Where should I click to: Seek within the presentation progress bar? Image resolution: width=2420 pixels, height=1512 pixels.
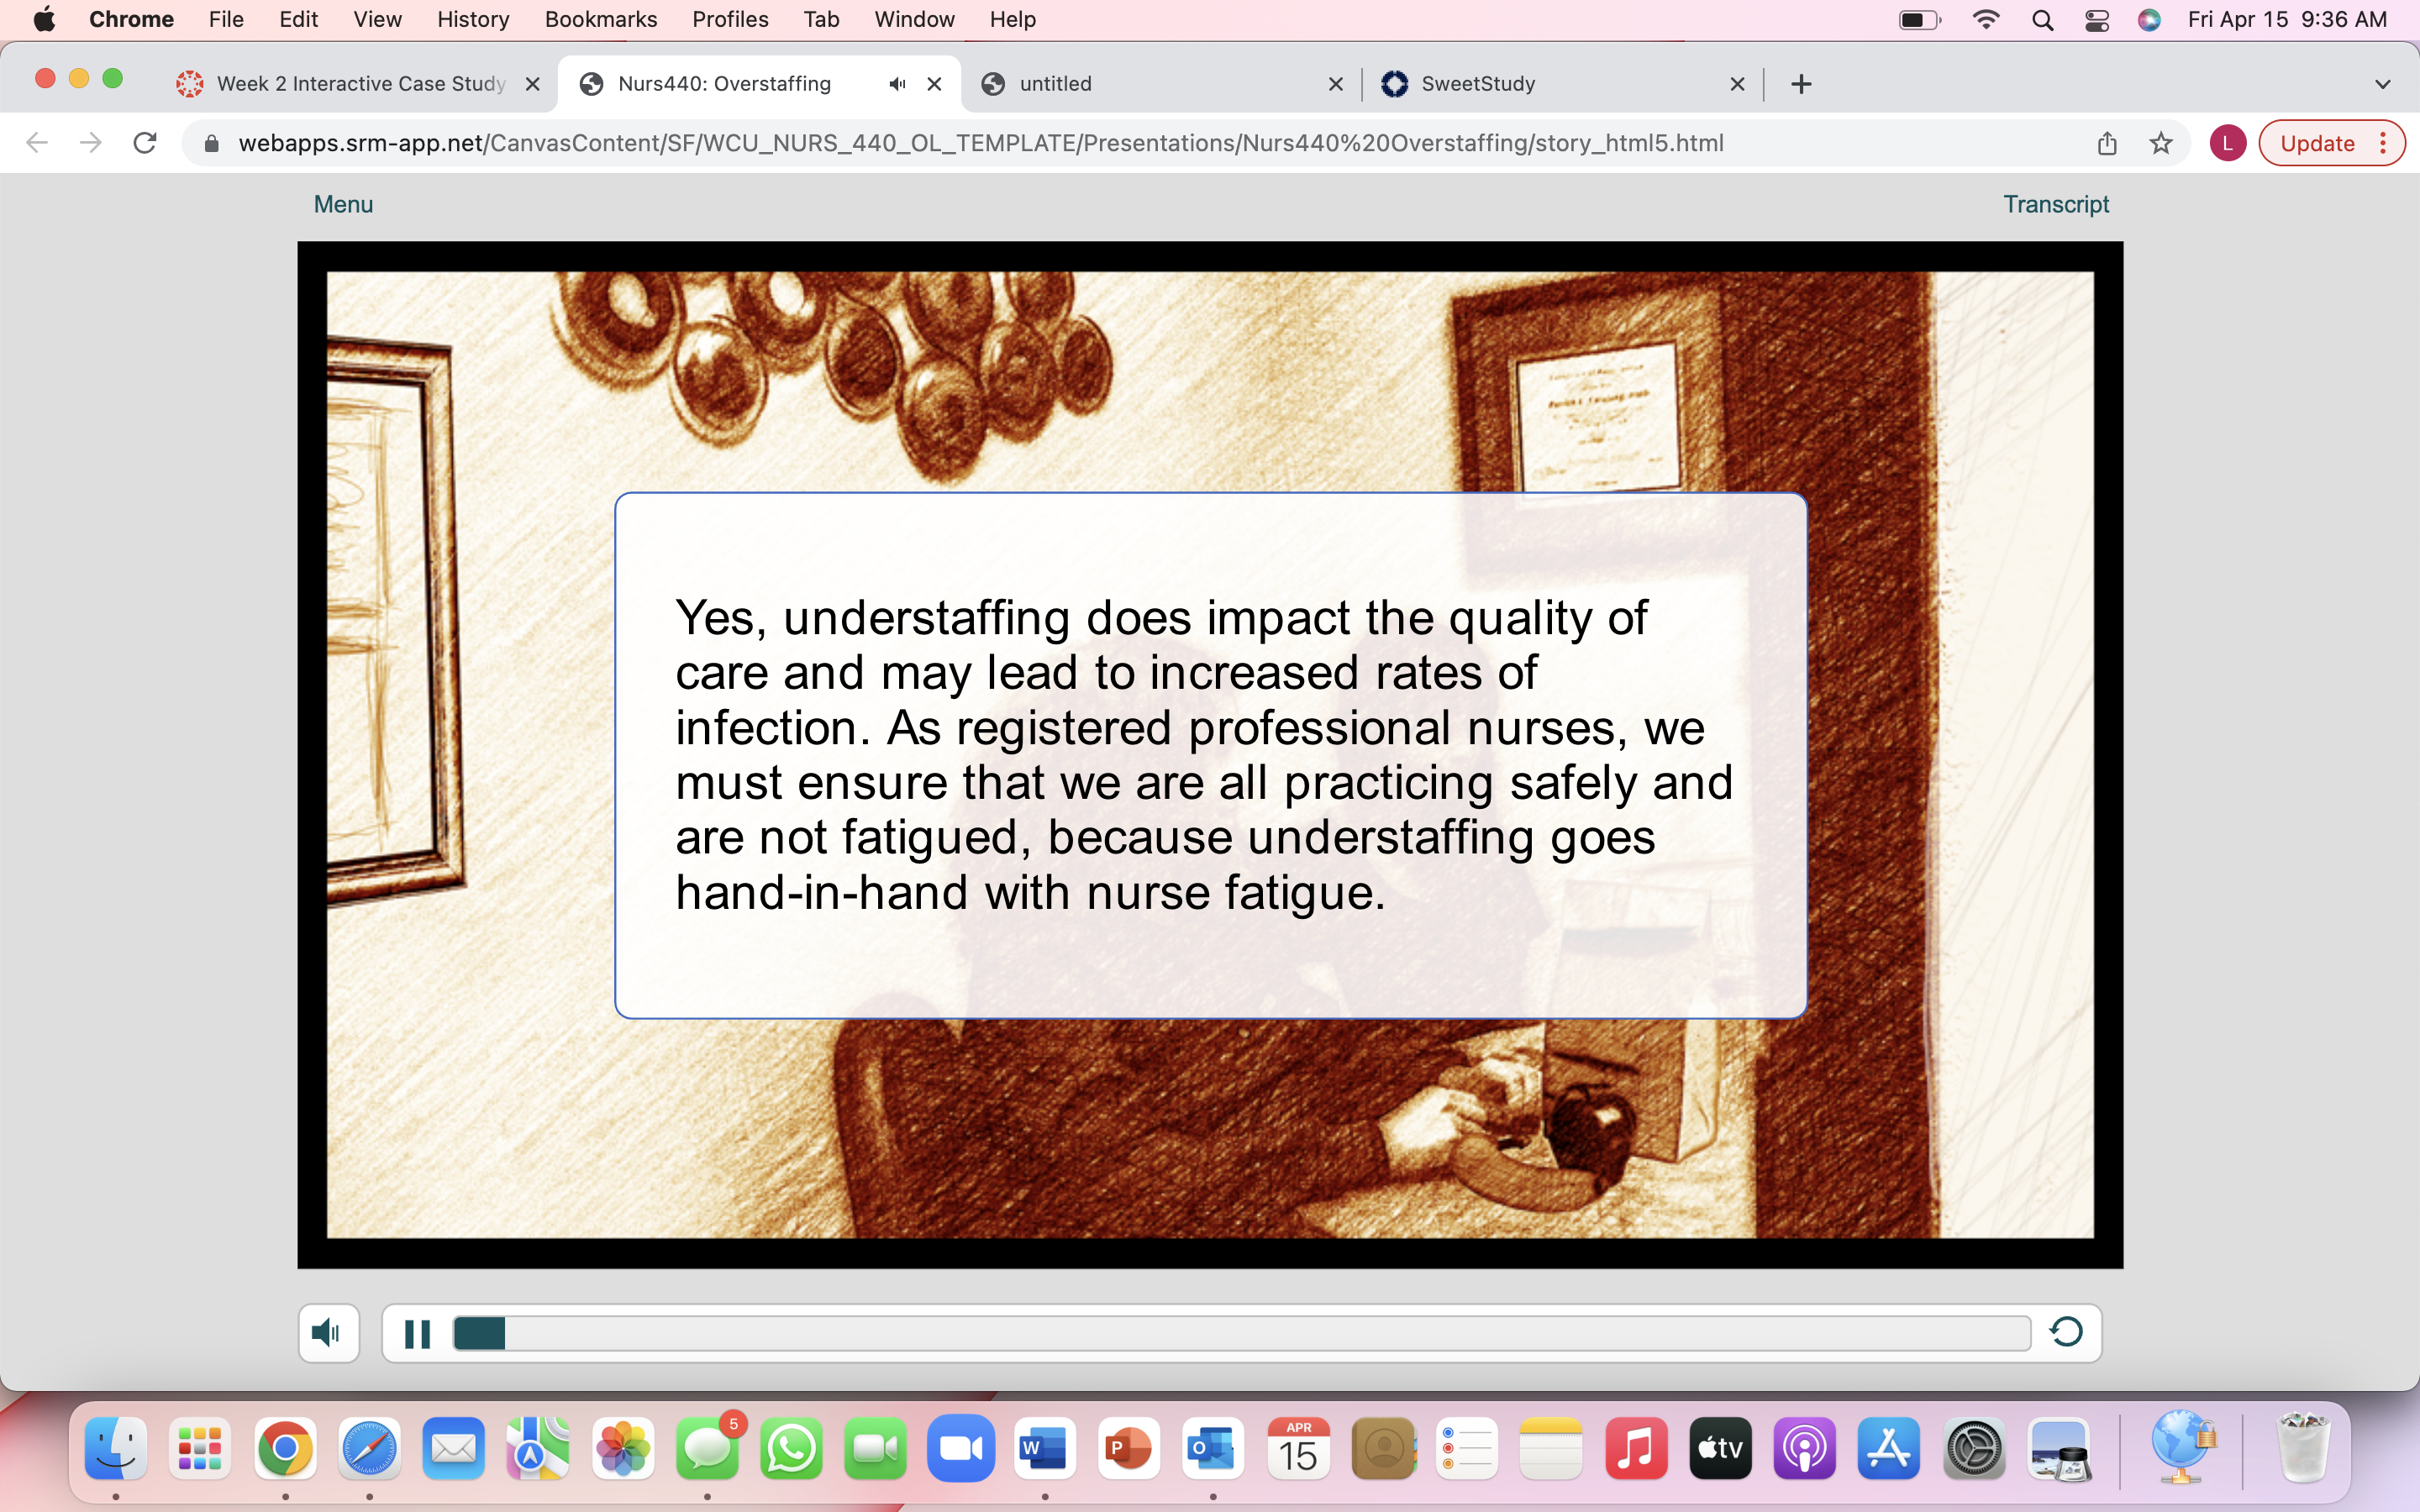tap(1241, 1333)
